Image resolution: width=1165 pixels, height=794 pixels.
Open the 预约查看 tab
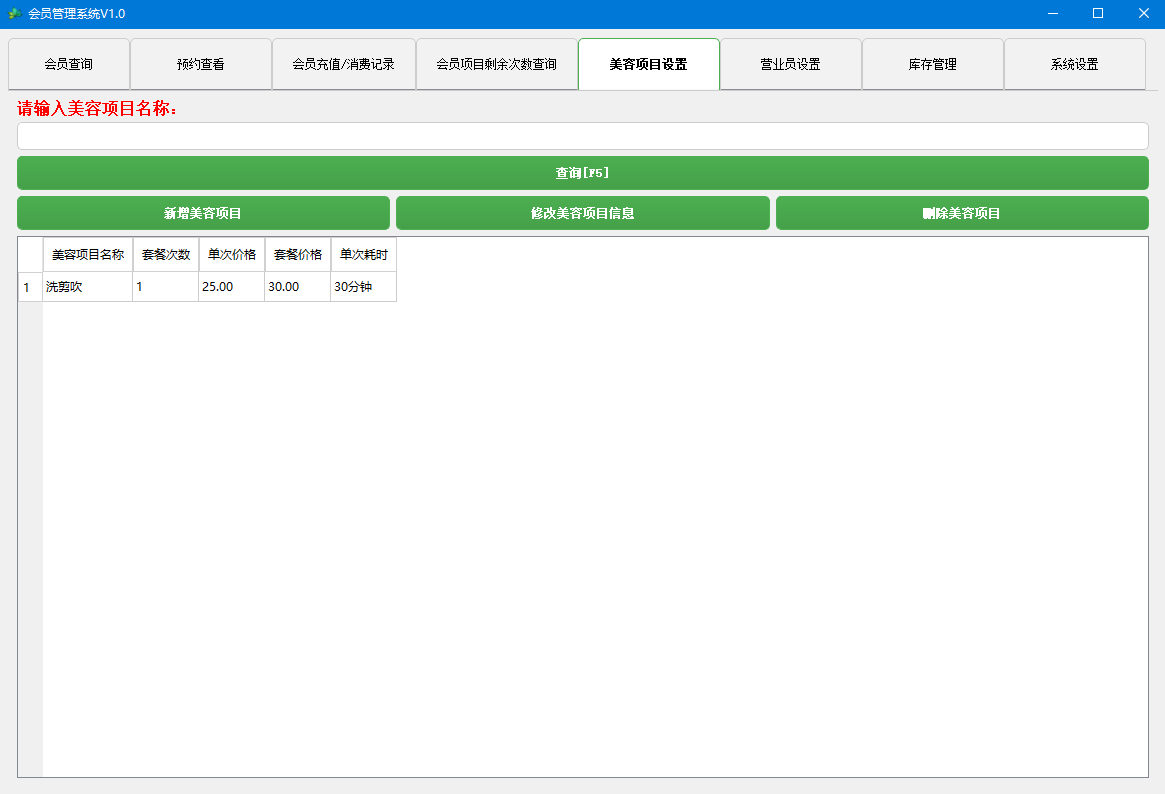tap(200, 63)
